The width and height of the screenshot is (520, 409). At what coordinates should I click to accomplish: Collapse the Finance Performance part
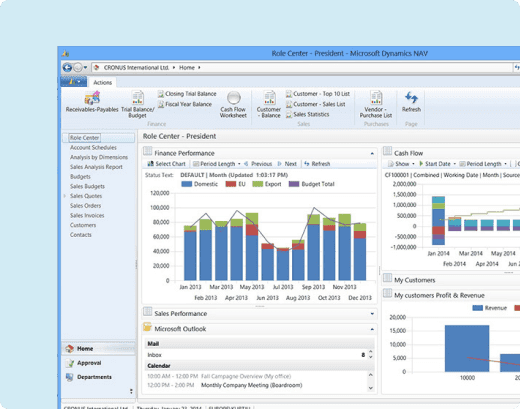pyautogui.click(x=372, y=154)
